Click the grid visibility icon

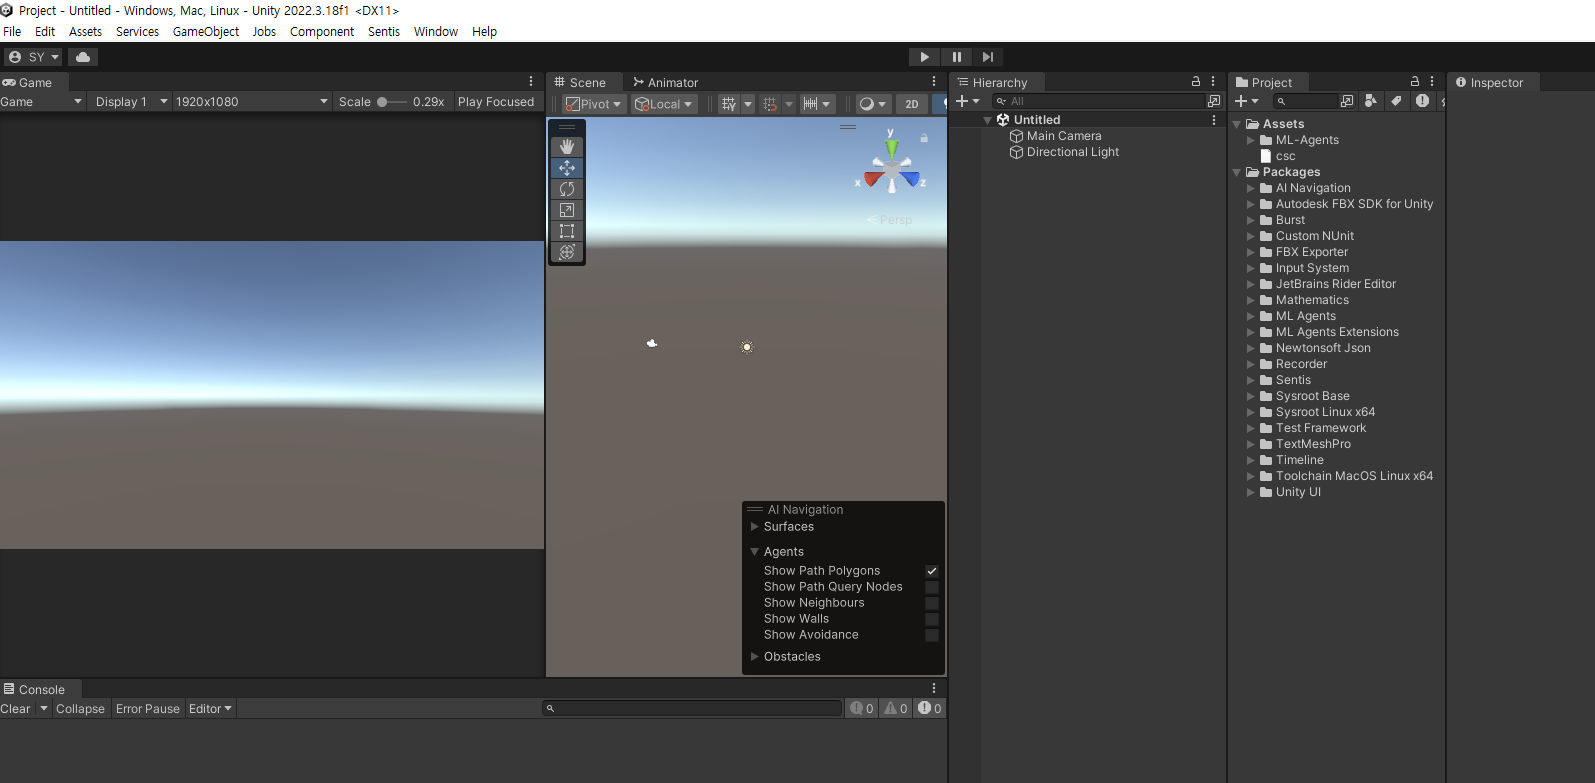click(729, 104)
